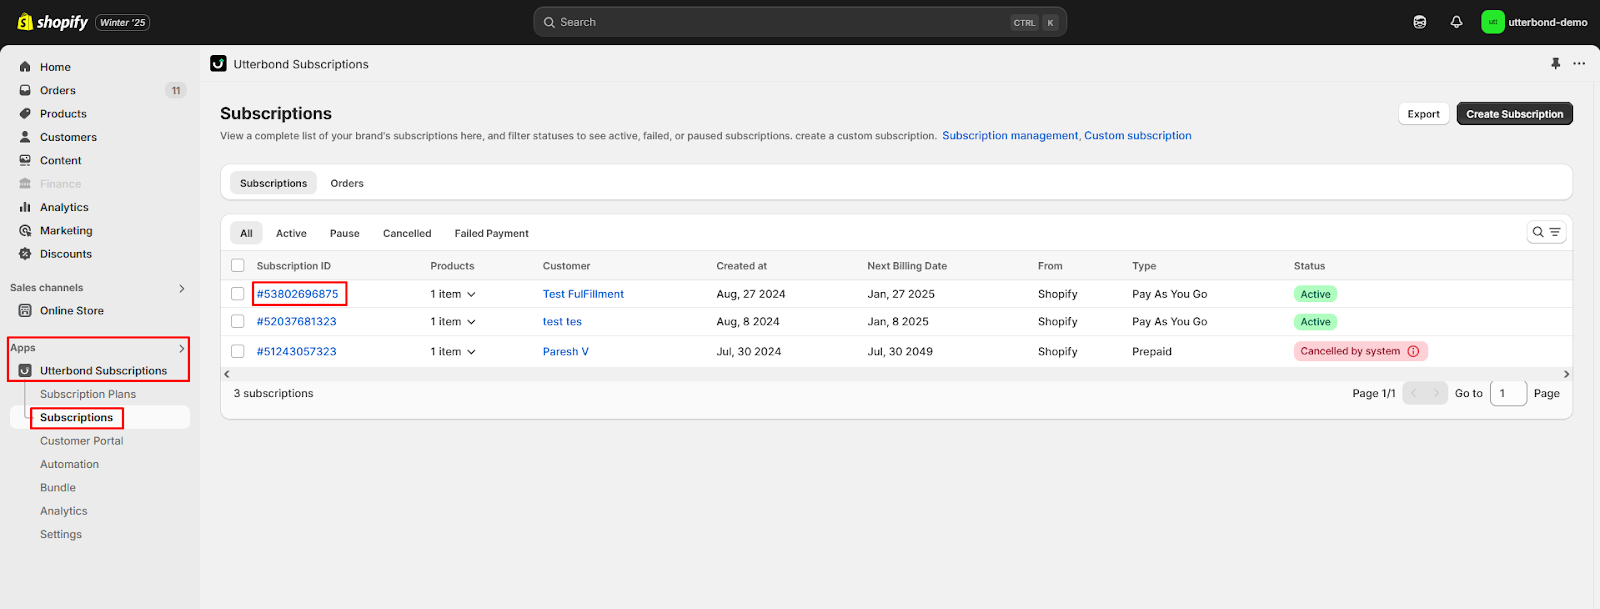Screen dimensions: 1600x609
Task: Expand the 1 item dropdown for test tes
Action: [453, 322]
